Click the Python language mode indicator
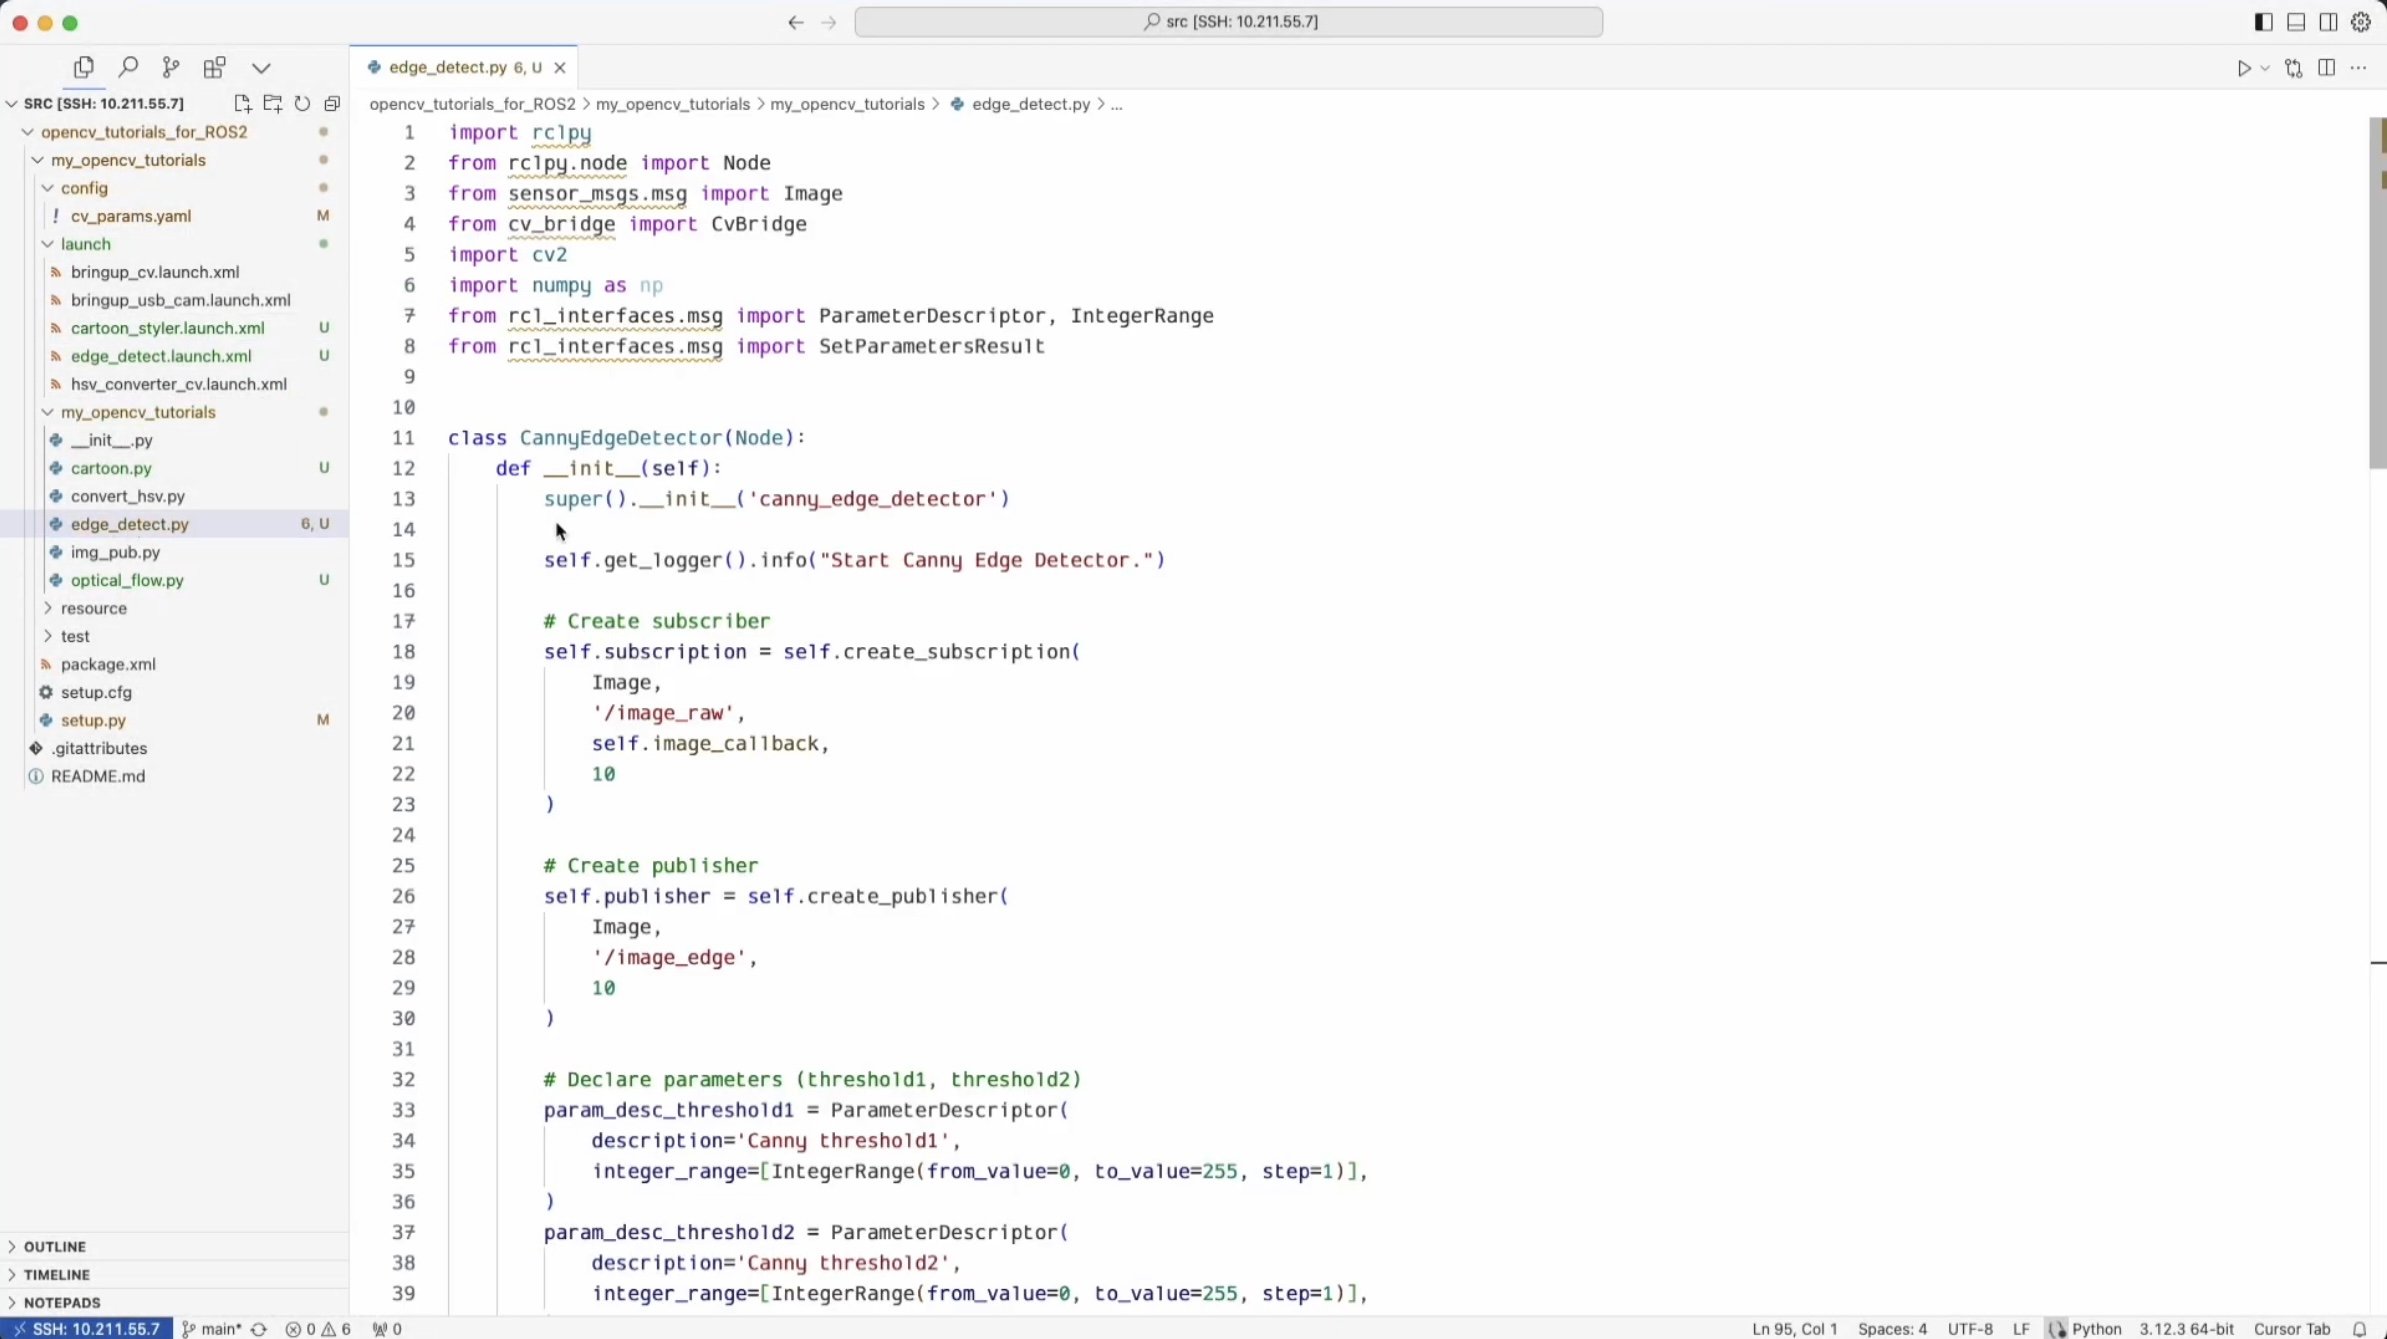This screenshot has height=1339, width=2387. pos(2096,1329)
